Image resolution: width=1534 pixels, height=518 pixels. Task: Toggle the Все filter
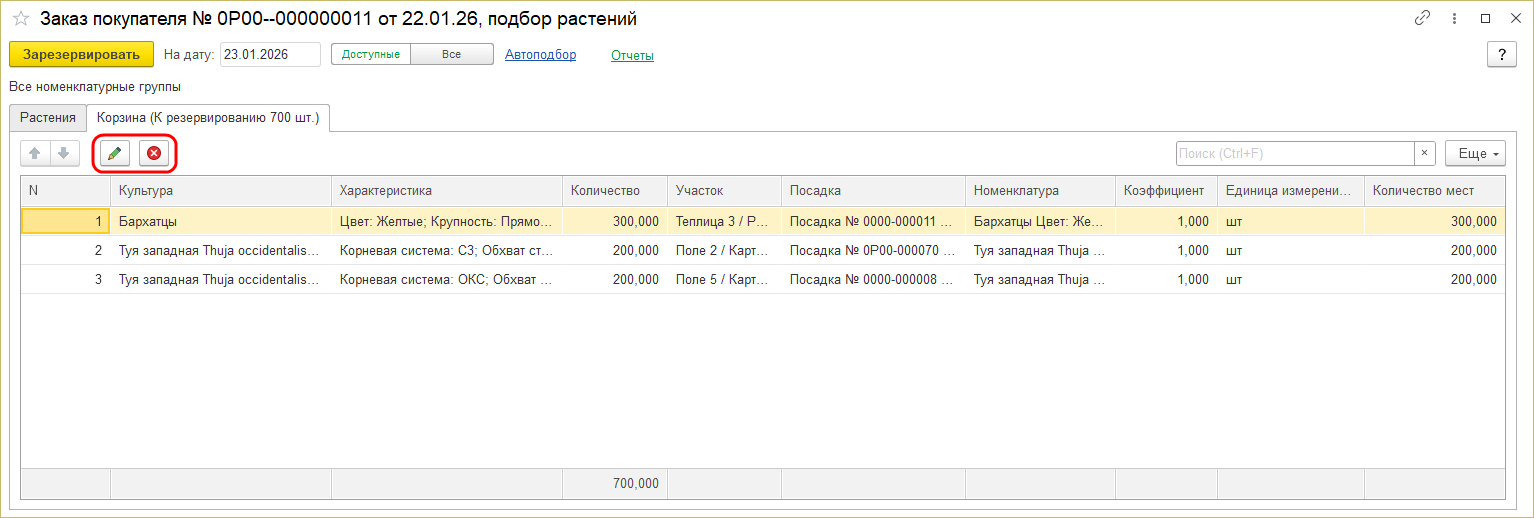click(x=451, y=54)
